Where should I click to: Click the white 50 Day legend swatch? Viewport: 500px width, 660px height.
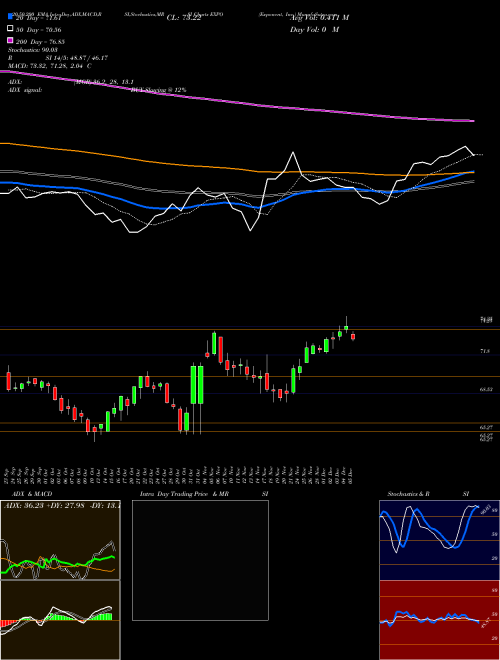tap(11, 29)
